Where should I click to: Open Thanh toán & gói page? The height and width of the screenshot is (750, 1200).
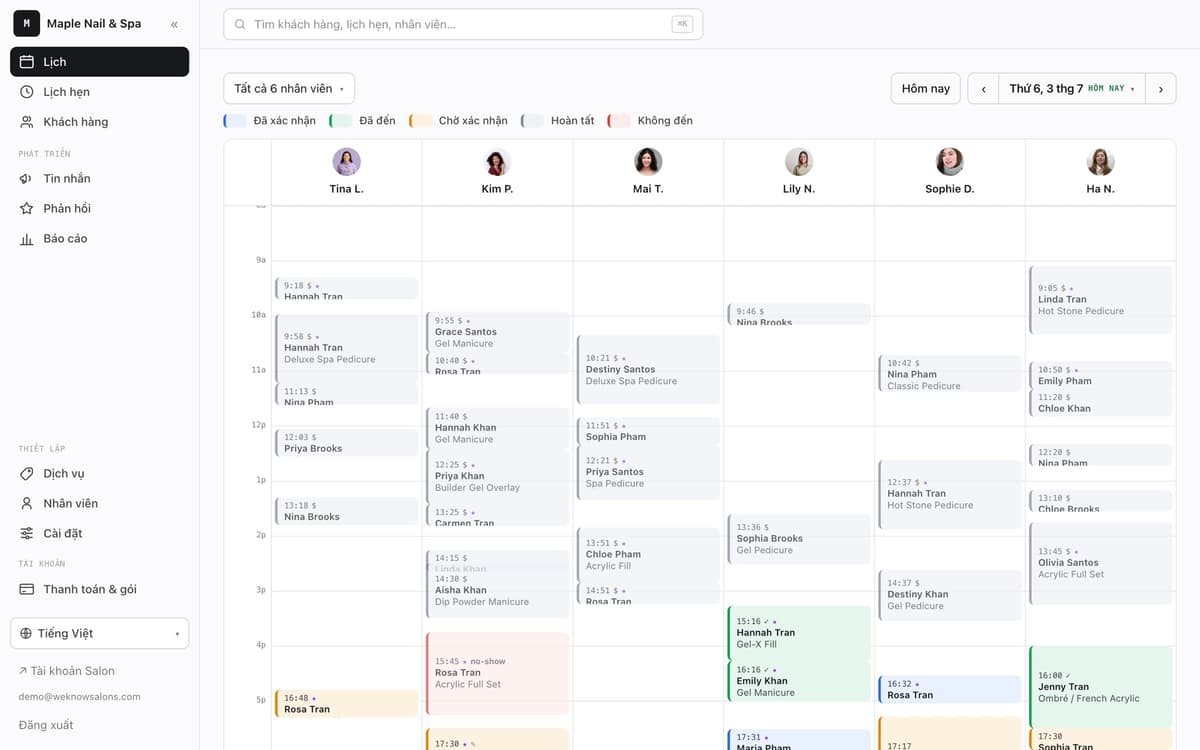(x=99, y=590)
